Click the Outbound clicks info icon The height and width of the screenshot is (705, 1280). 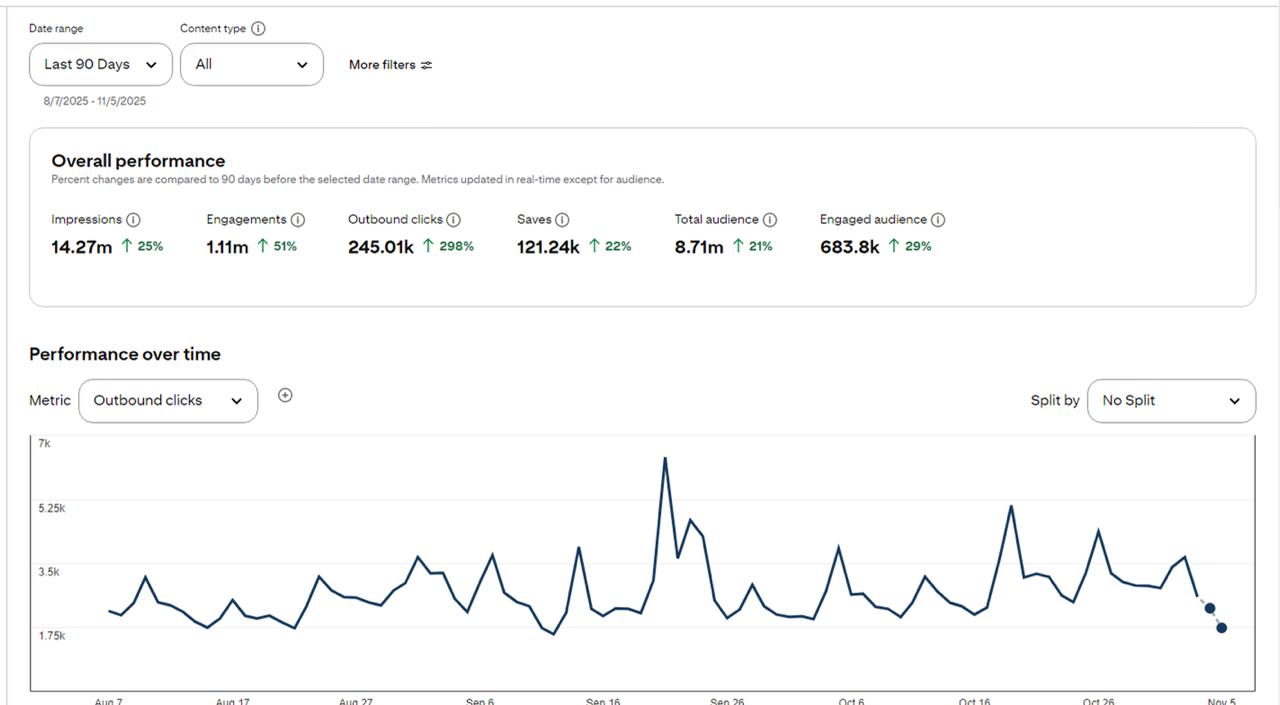453,220
